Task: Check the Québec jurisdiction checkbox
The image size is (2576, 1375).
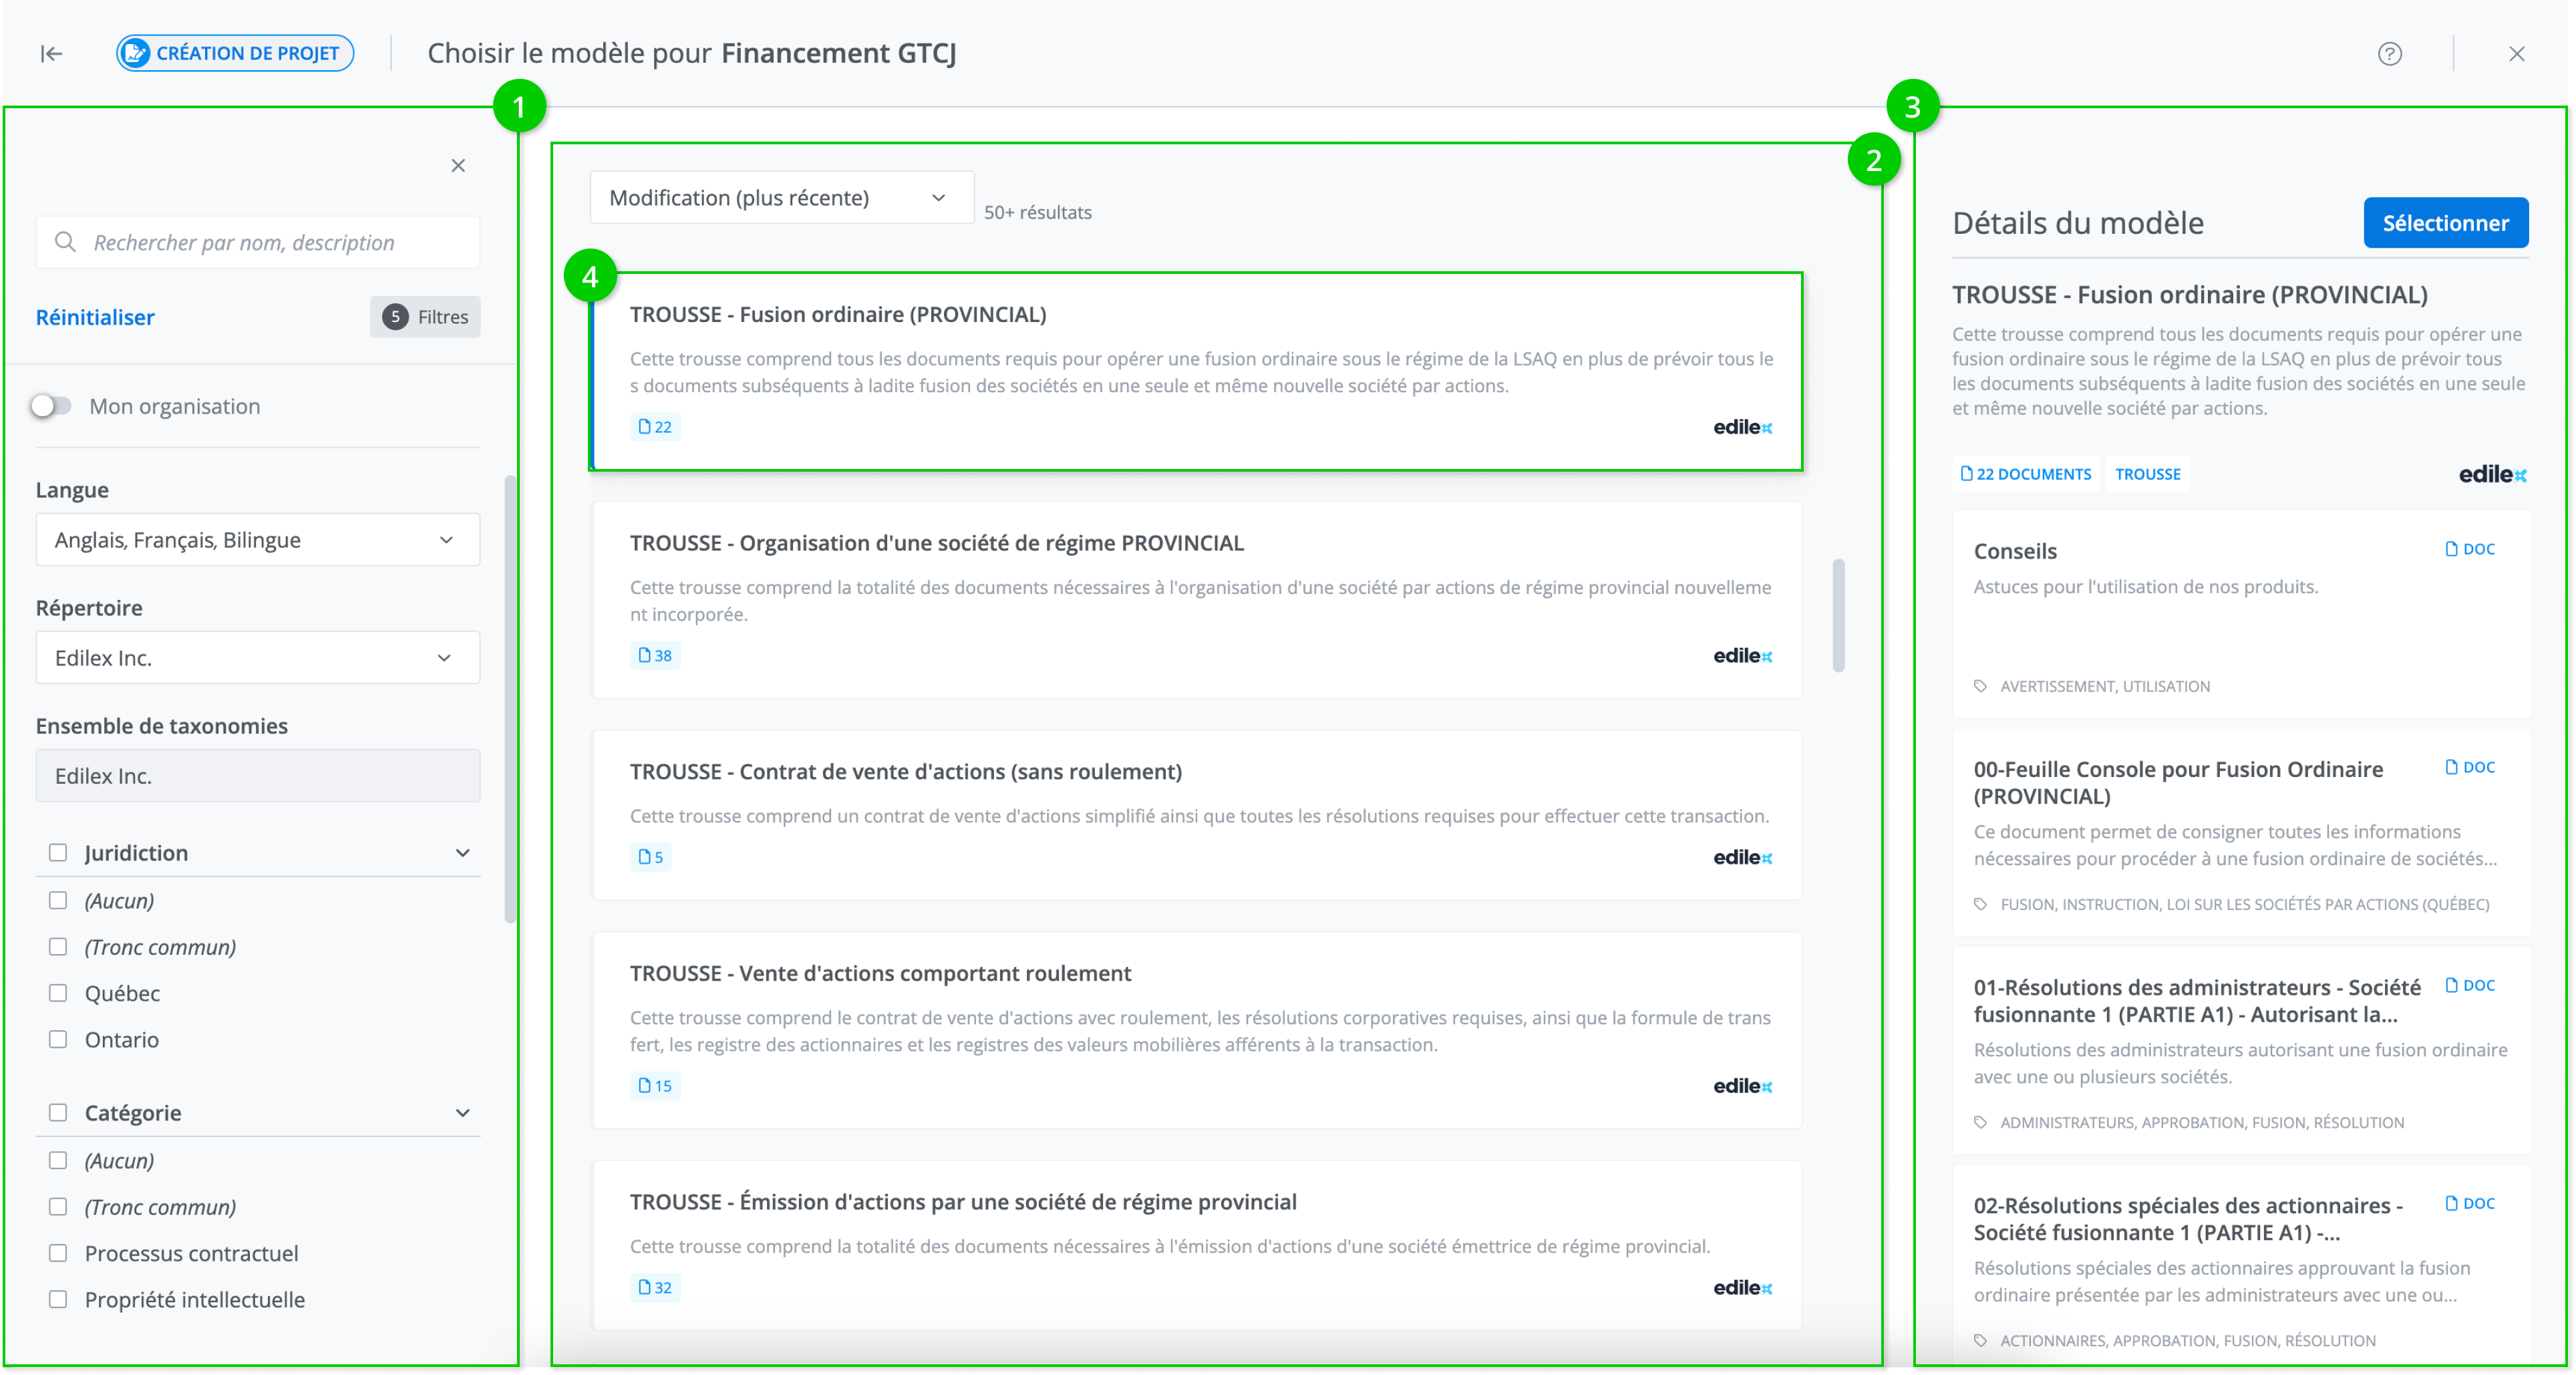Action: tap(58, 993)
